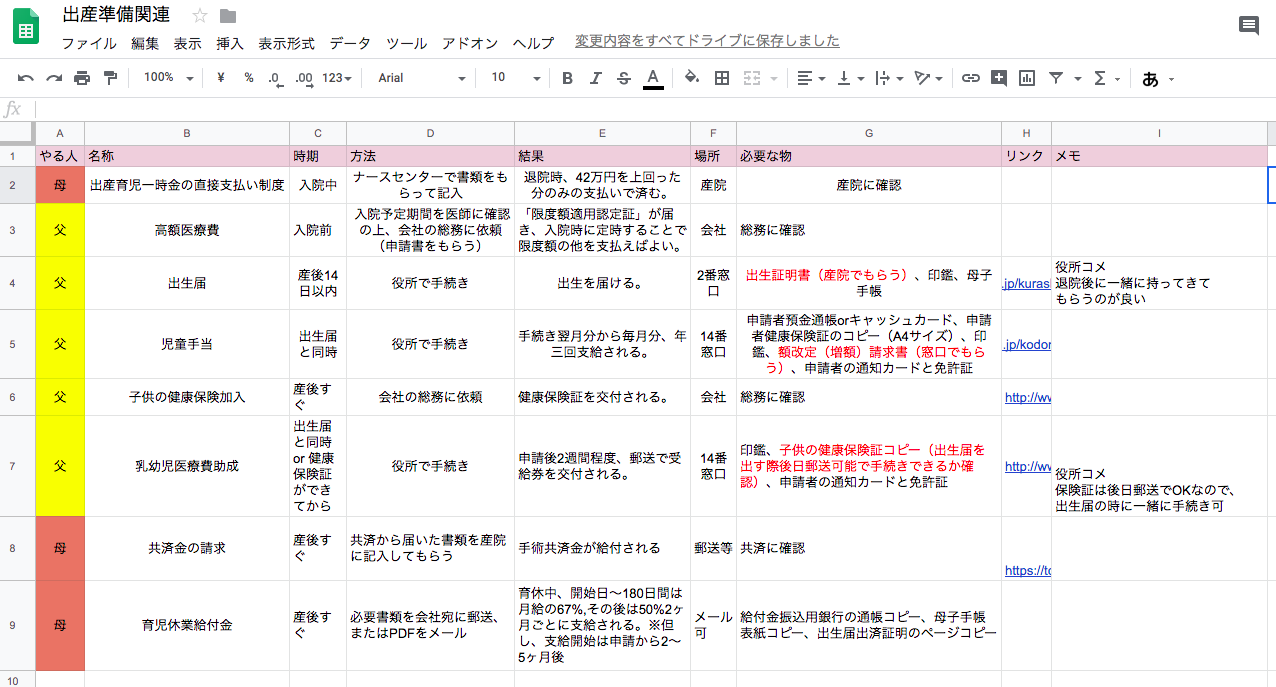Open the Borders tool
The image size is (1276, 687).
[722, 78]
